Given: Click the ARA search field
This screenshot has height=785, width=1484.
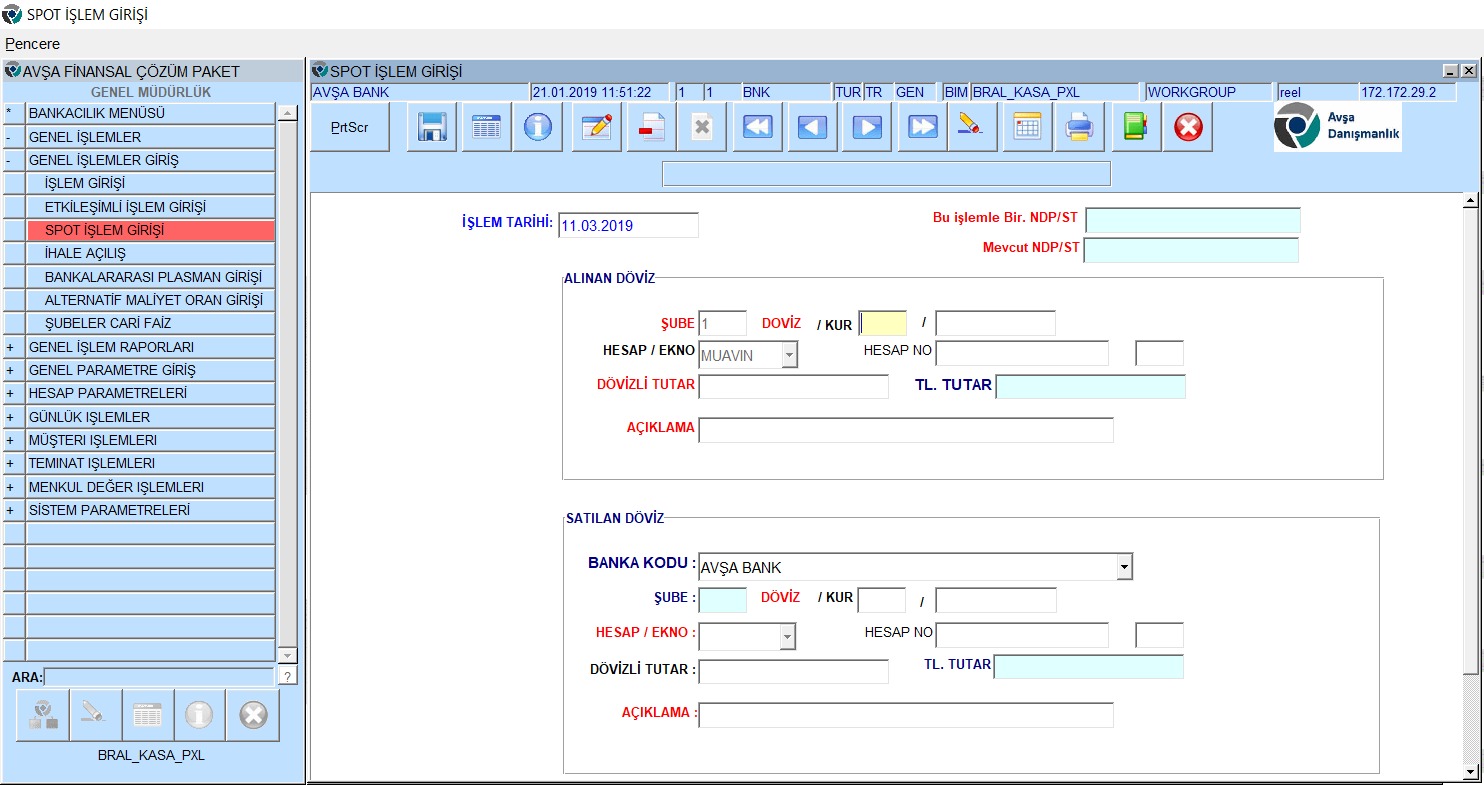Looking at the screenshot, I should coord(158,677).
